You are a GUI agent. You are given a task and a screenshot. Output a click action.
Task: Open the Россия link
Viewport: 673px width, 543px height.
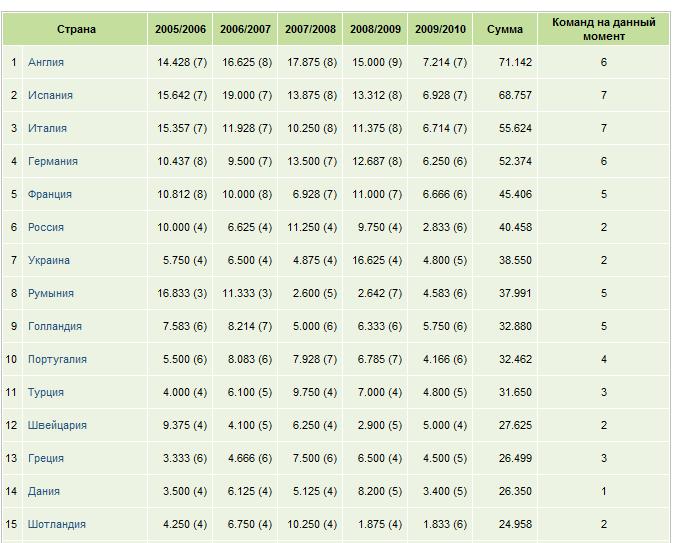[46, 227]
